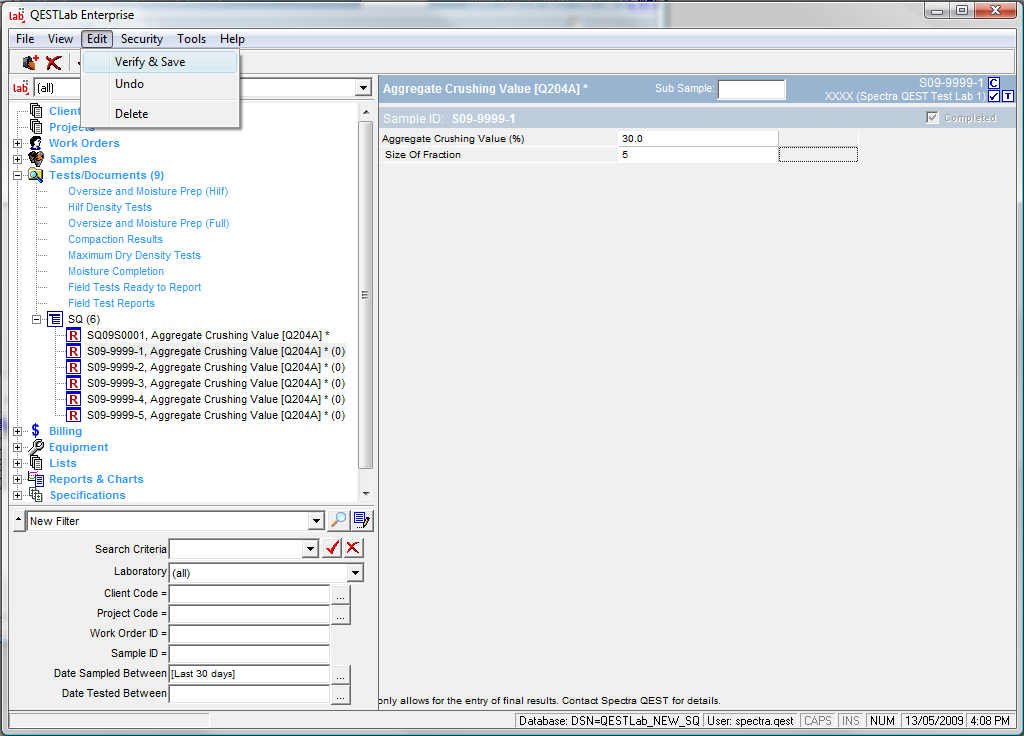Clear search criteria with red X button

tap(354, 548)
